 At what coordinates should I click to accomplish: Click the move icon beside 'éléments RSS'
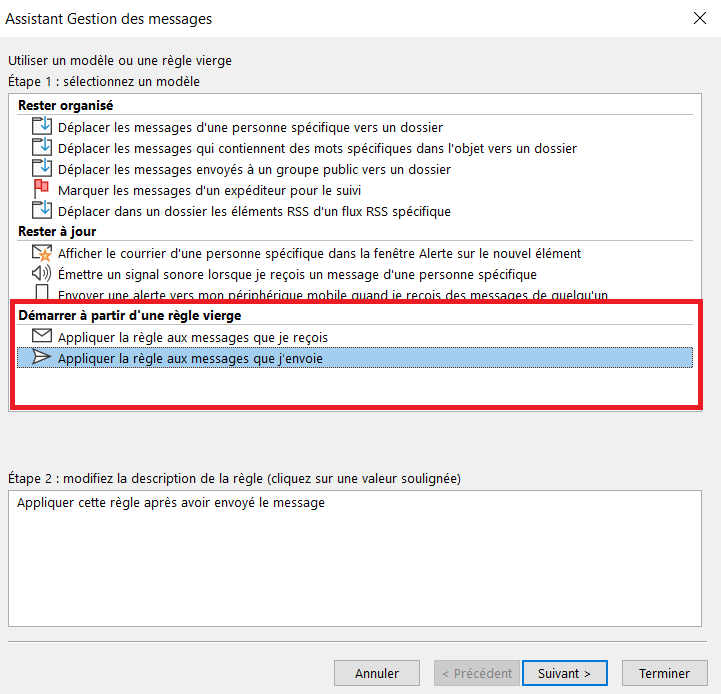(x=41, y=211)
